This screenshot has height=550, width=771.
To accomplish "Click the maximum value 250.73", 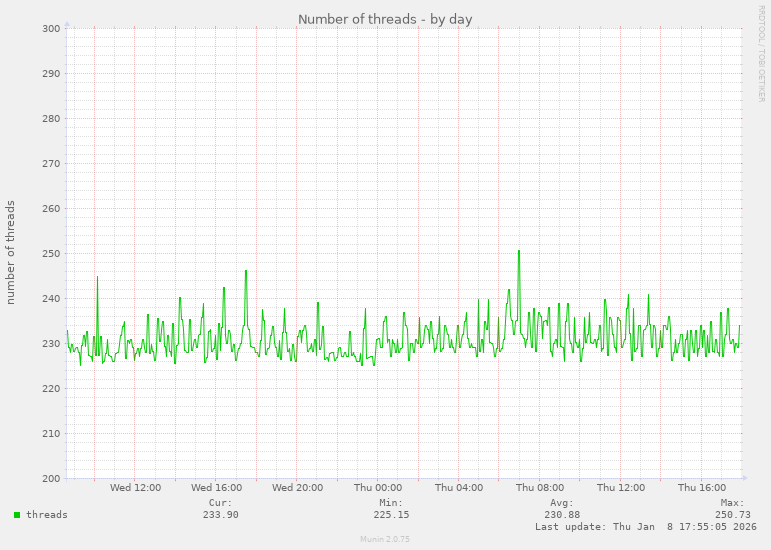I will tap(733, 515).
